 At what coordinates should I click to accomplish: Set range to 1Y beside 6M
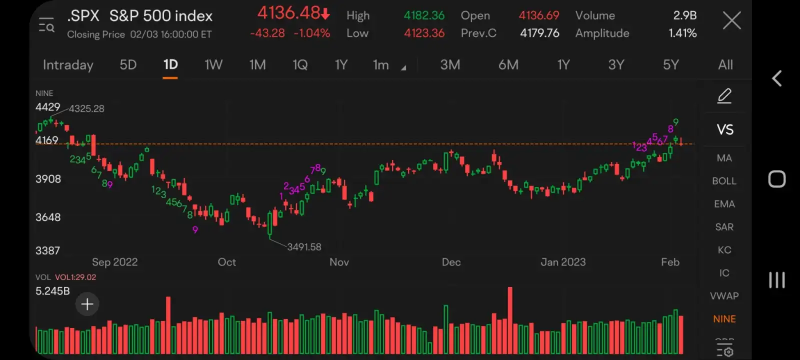click(x=563, y=65)
